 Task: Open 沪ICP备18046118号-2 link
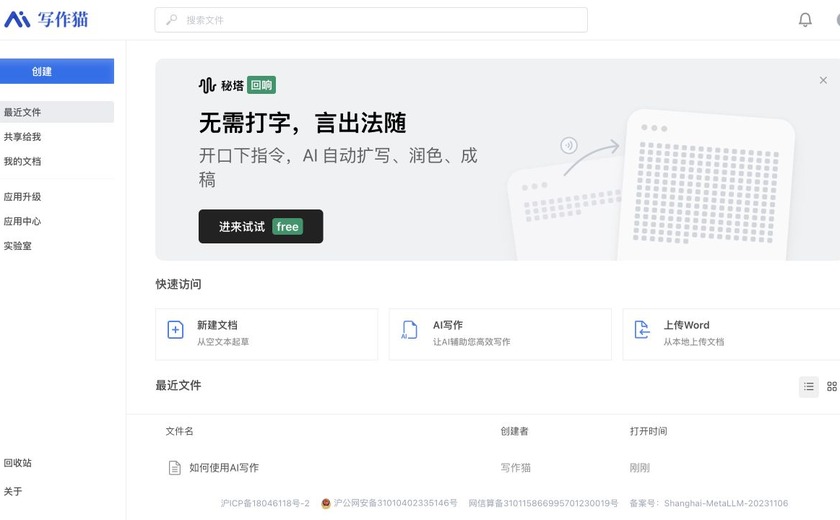265,503
